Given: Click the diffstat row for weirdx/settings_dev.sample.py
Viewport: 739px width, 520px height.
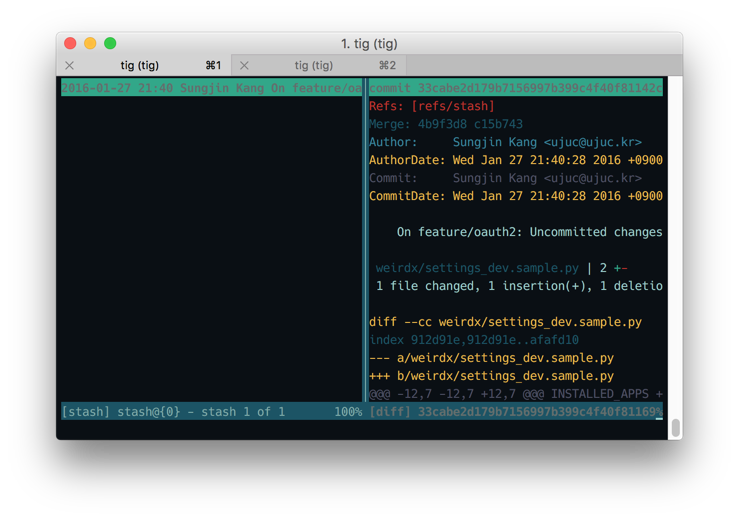Looking at the screenshot, I should pos(501,268).
